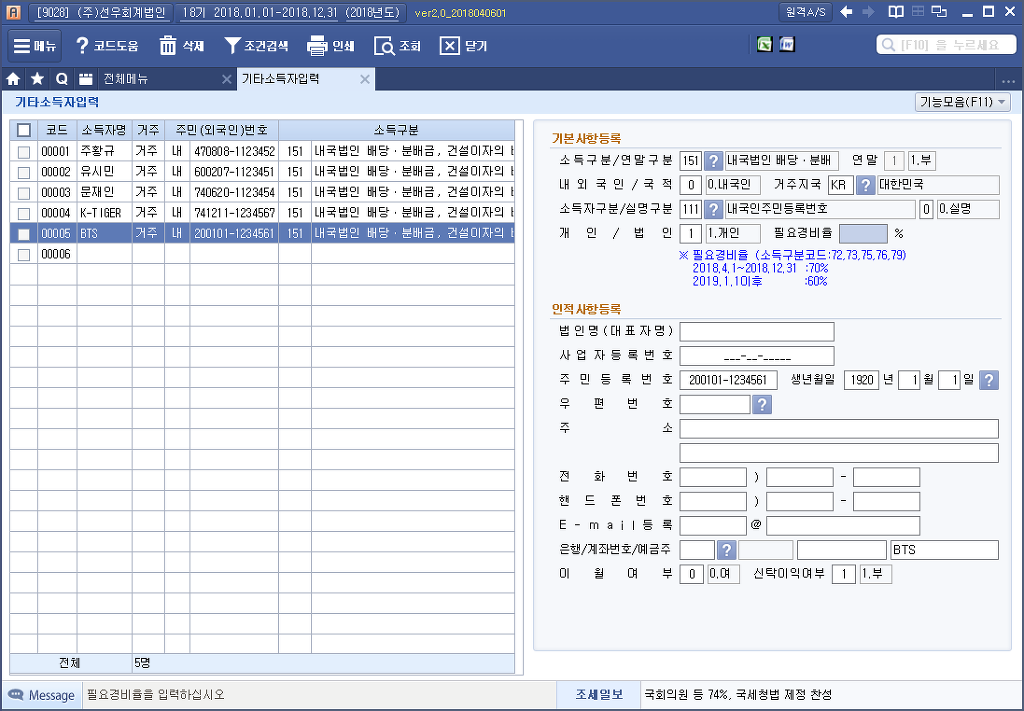Check the box for row 00003 문재인
Image resolution: width=1024 pixels, height=711 pixels.
[23, 192]
